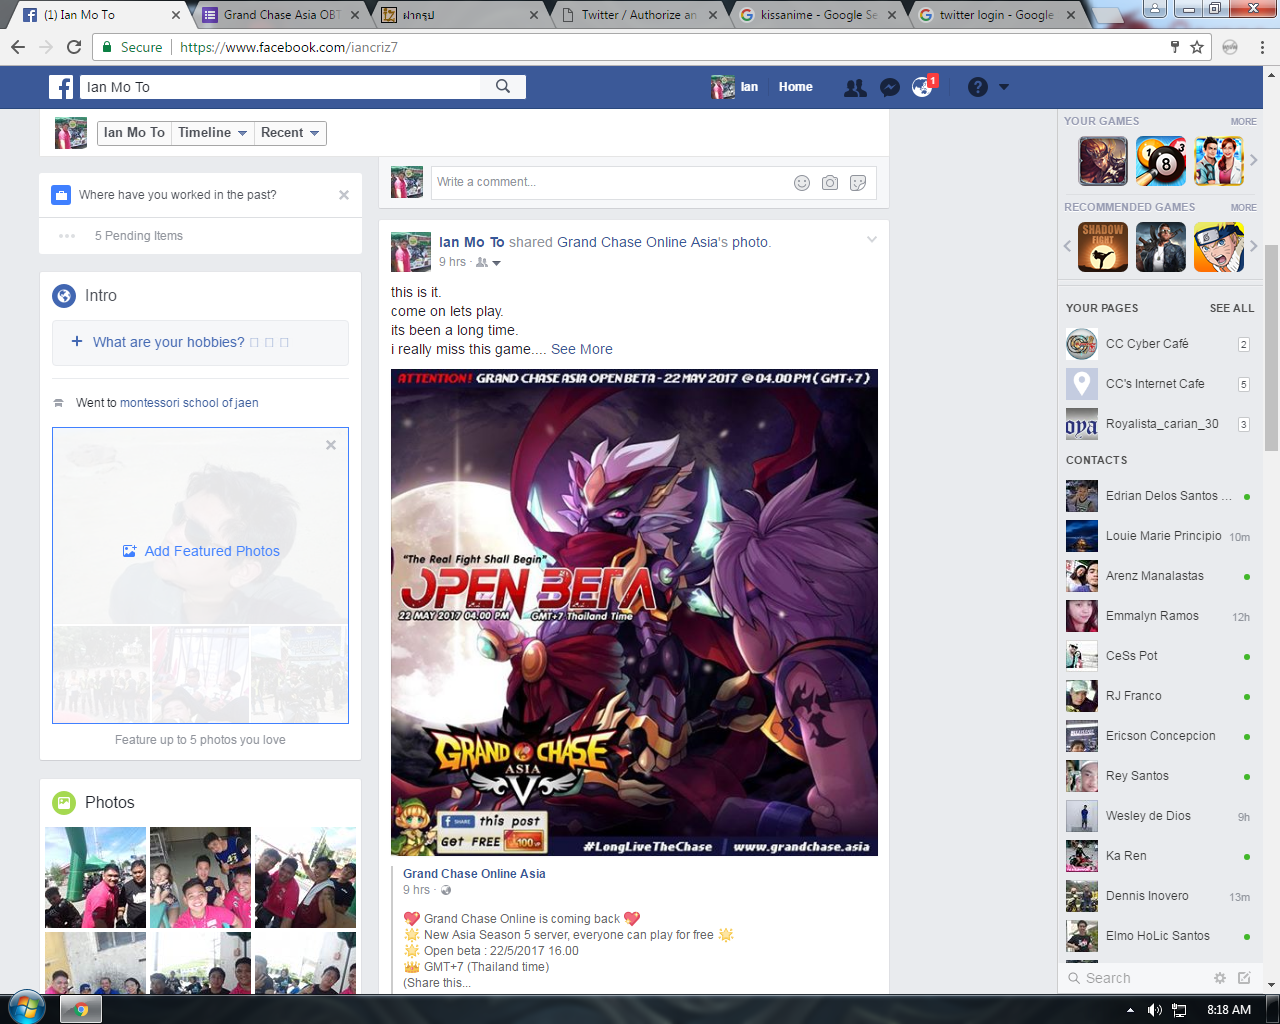This screenshot has width=1280, height=1024.
Task: Launch the 8 Ball Pool game icon
Action: (x=1161, y=161)
